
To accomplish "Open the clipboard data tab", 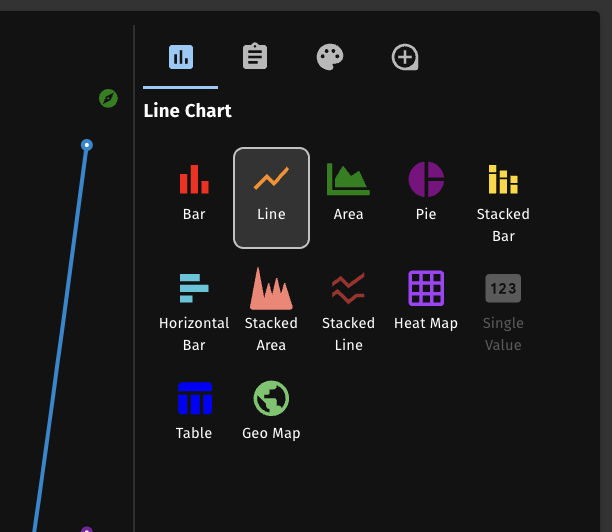I will [255, 57].
